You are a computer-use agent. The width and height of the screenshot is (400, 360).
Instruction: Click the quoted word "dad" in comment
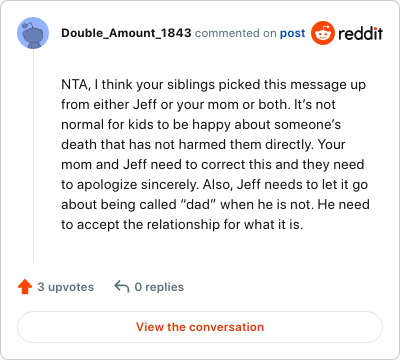click(198, 204)
